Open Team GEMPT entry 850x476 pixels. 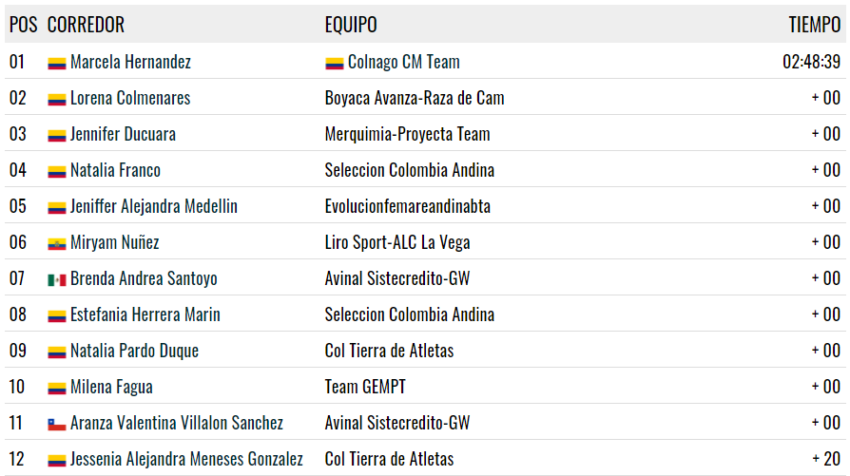click(365, 387)
